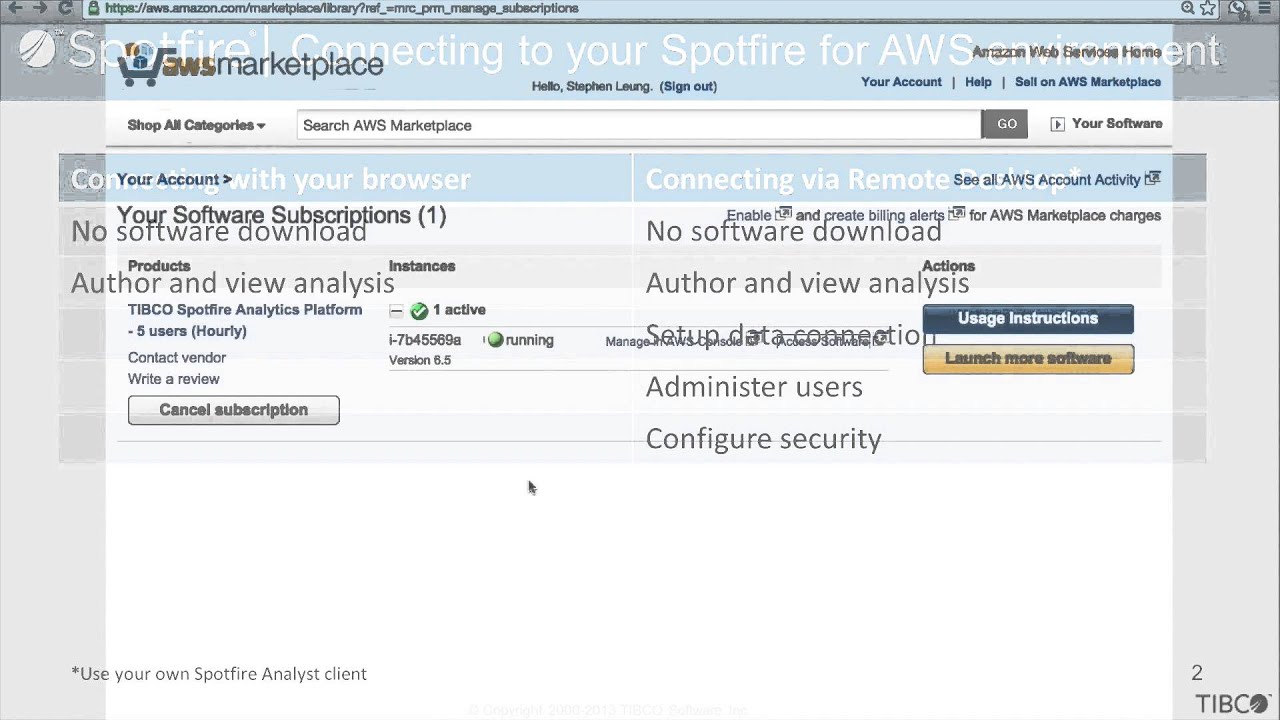Click the Contact vendor link
This screenshot has width=1280, height=720.
tap(177, 358)
